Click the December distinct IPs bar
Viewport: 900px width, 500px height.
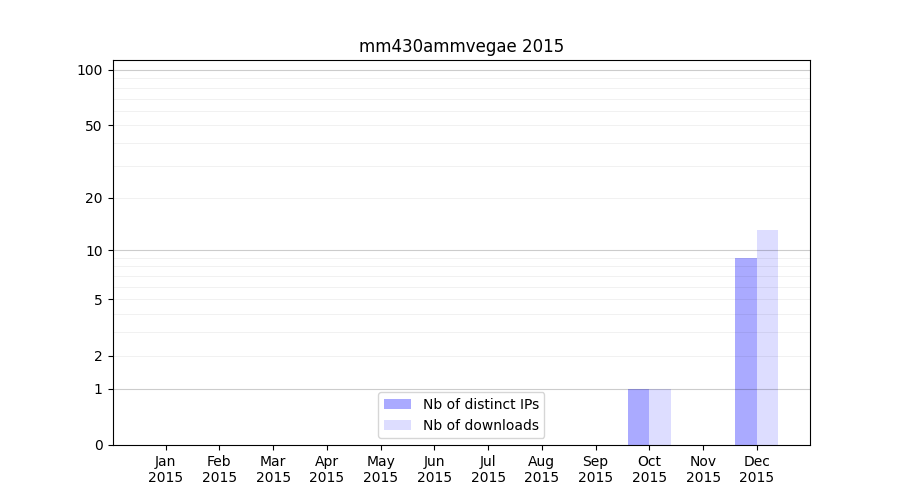(x=745, y=350)
